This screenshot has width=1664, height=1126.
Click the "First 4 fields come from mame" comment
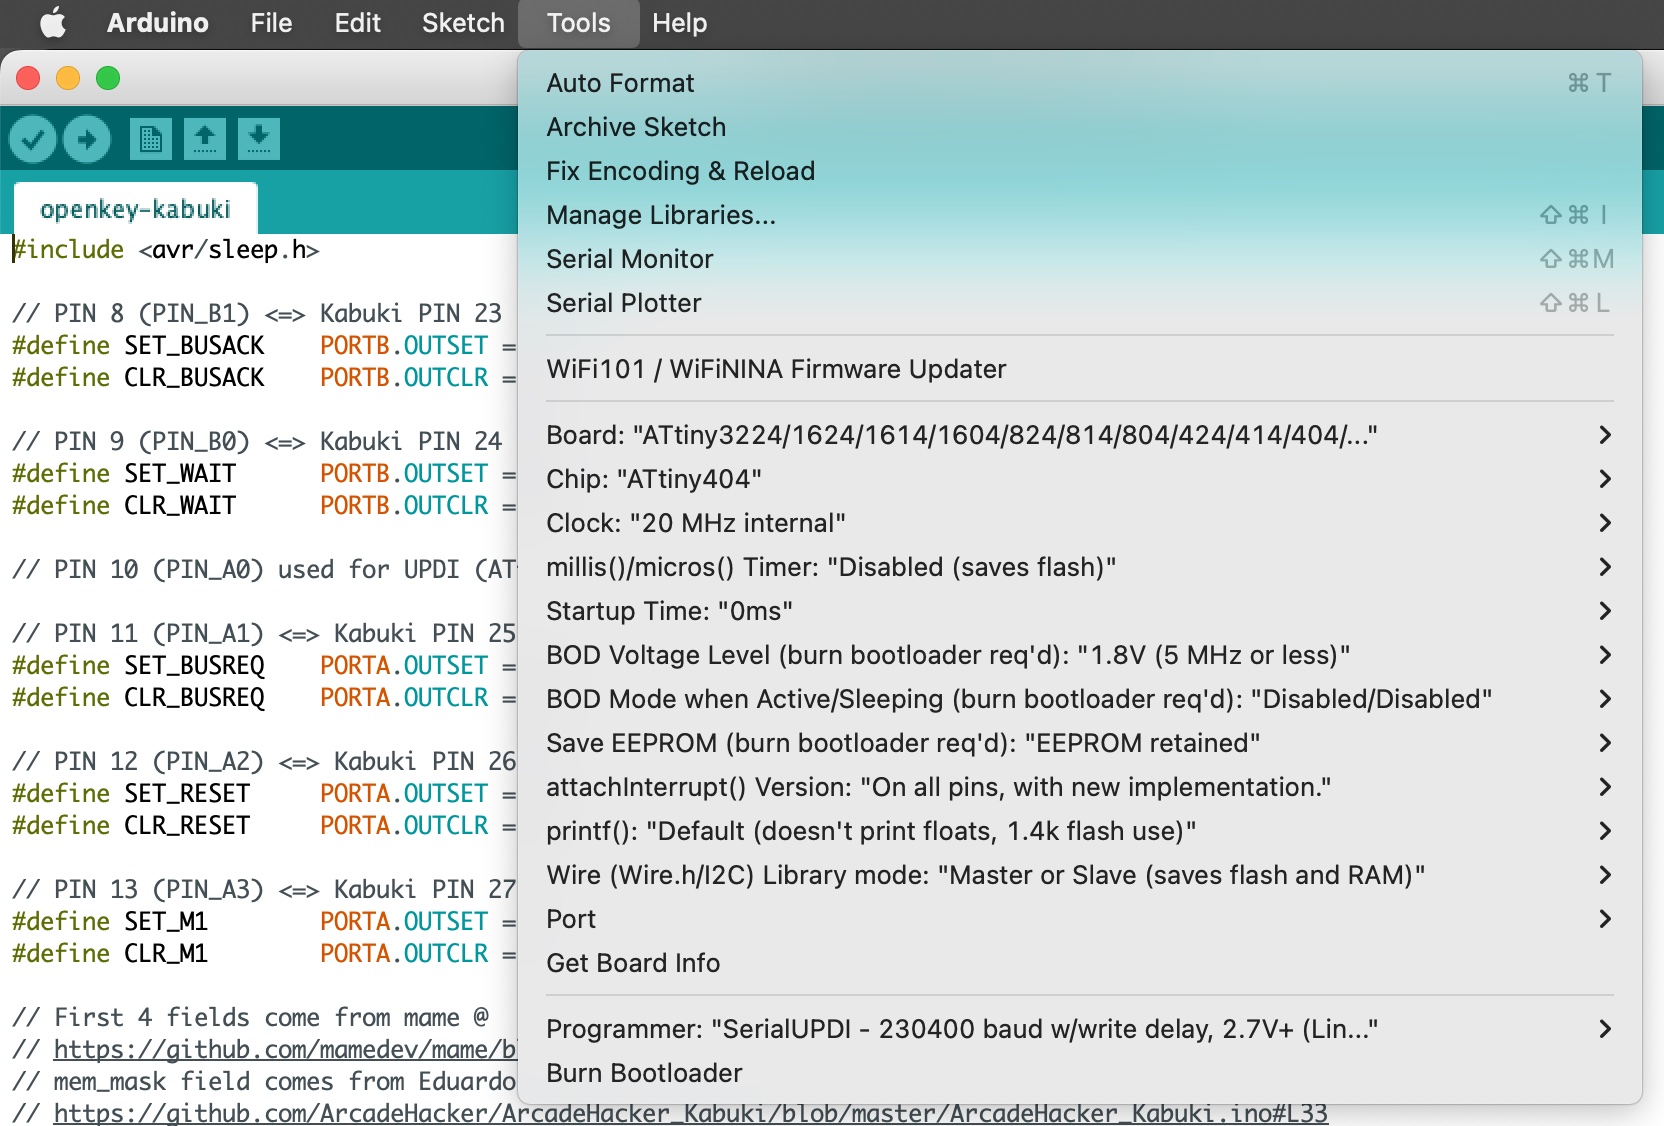point(251,1017)
